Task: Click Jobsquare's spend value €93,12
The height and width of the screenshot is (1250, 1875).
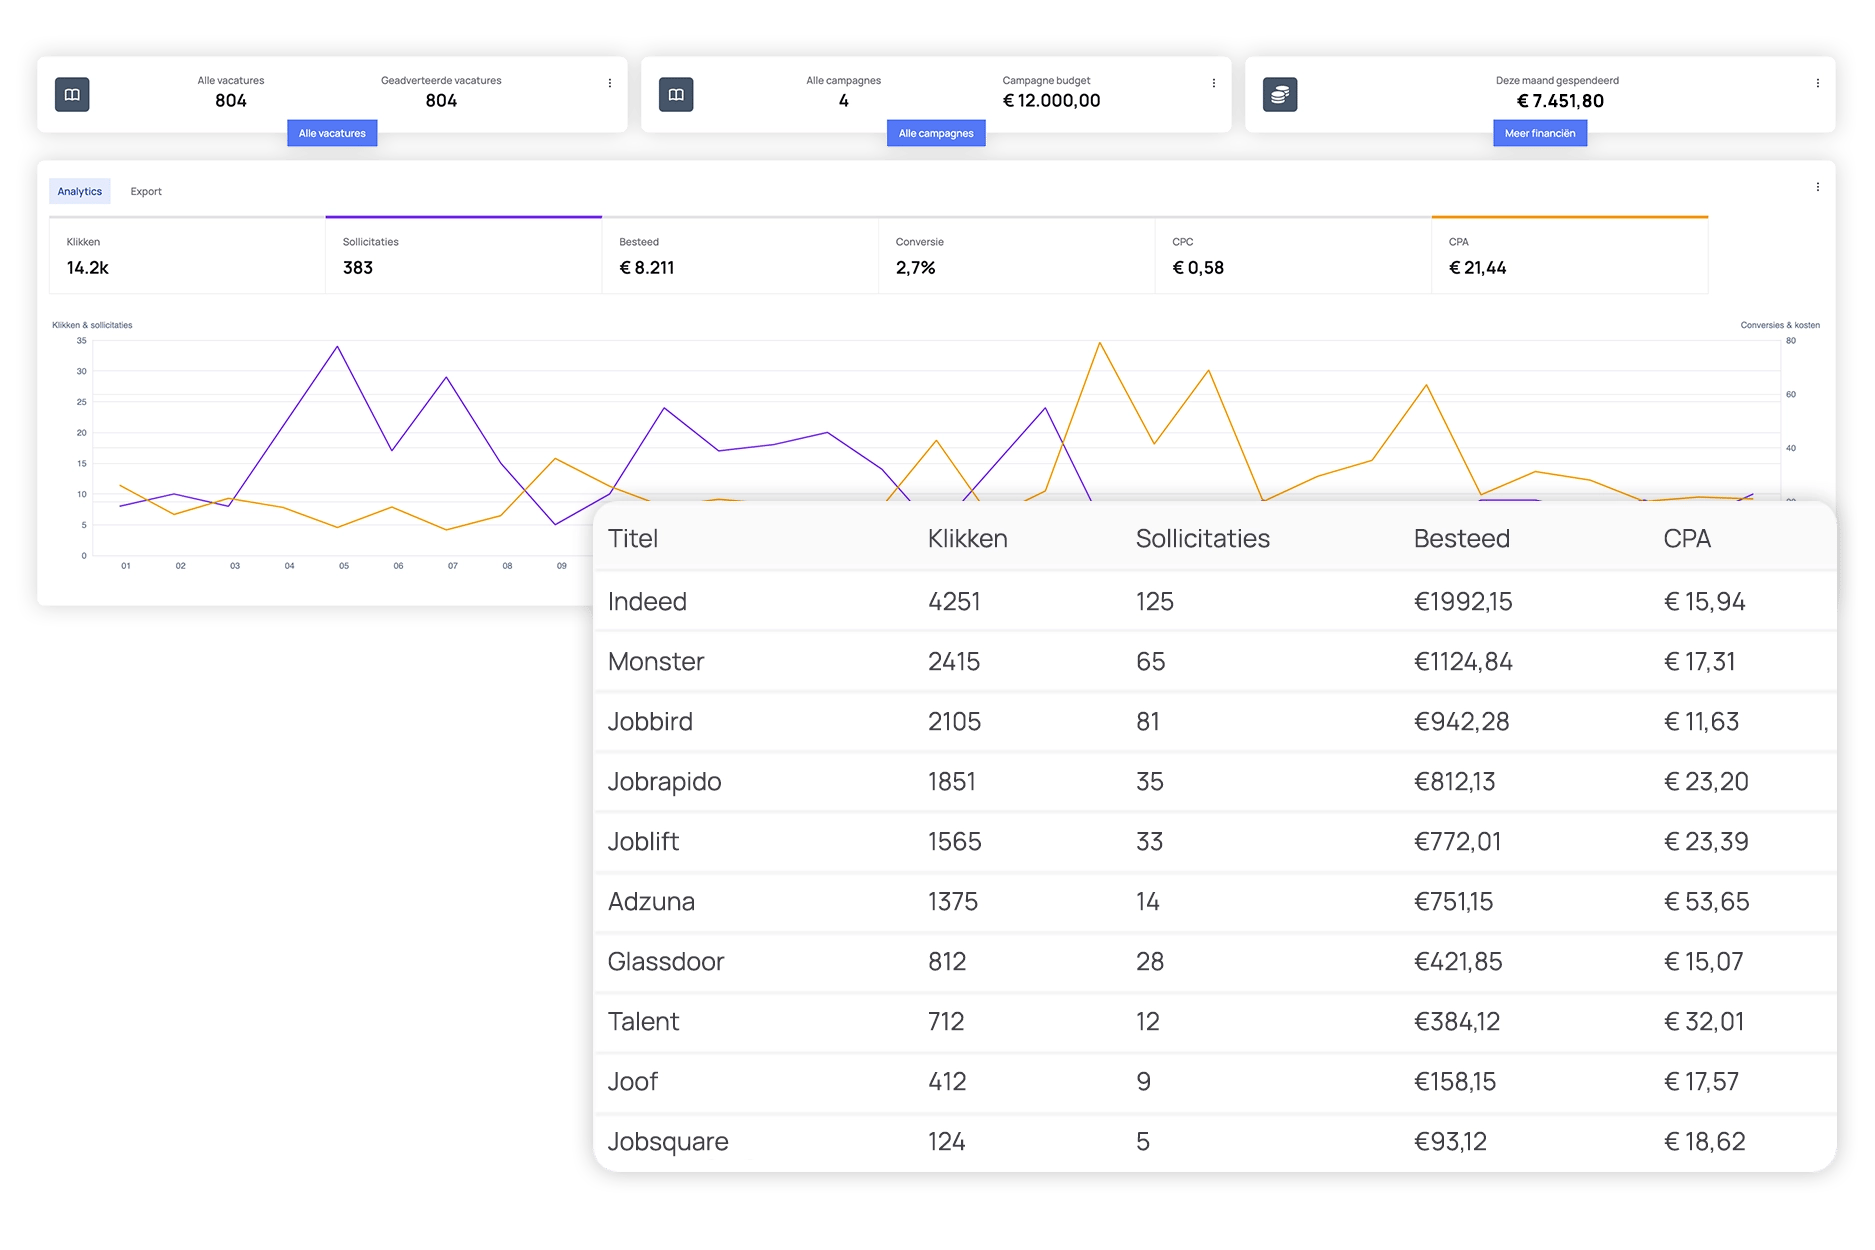Action: (x=1450, y=1142)
